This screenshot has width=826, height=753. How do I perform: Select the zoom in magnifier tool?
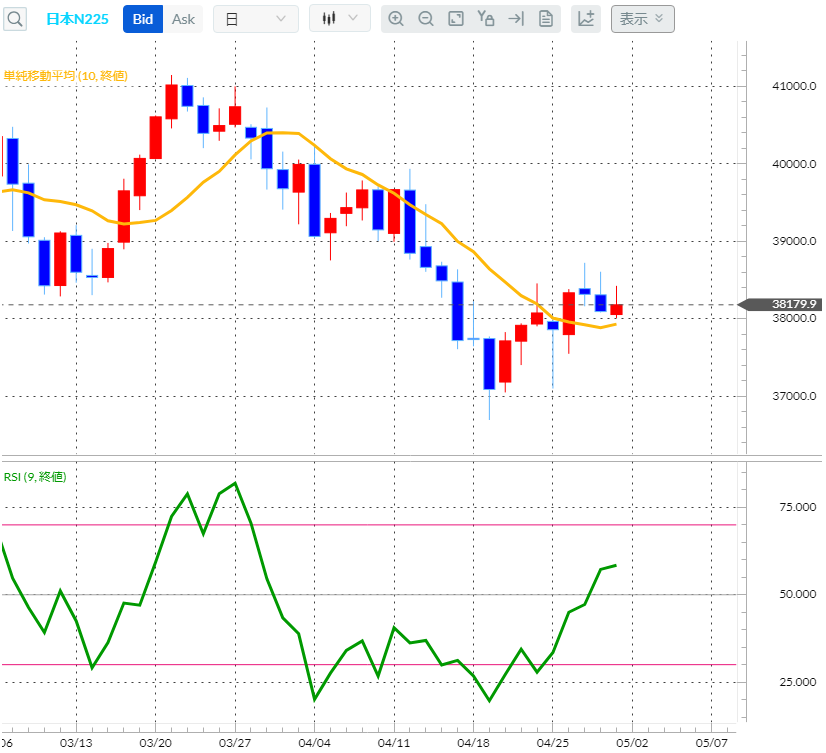pos(396,18)
